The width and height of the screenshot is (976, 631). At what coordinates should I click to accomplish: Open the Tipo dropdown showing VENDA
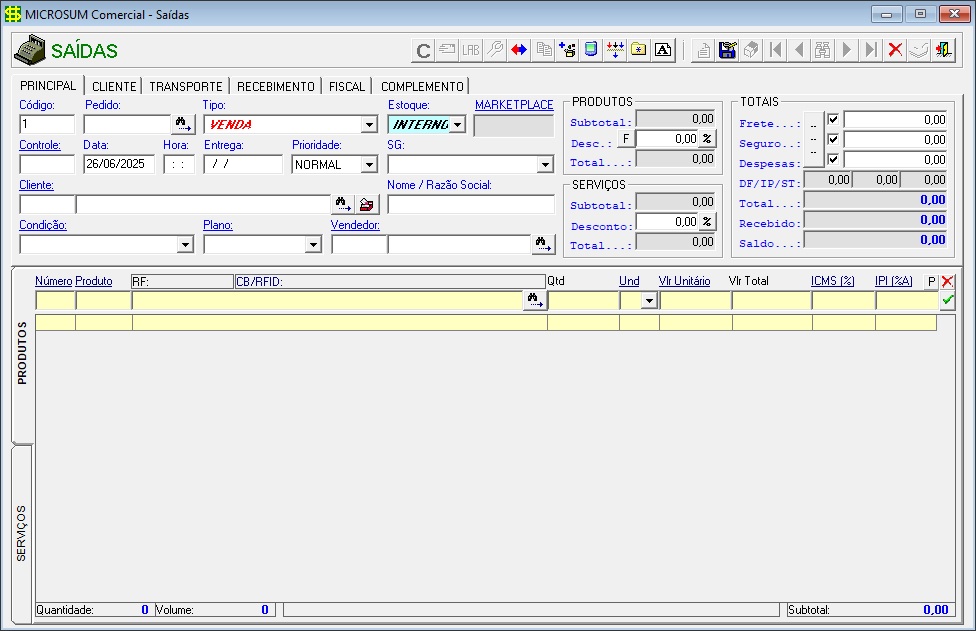pos(368,125)
